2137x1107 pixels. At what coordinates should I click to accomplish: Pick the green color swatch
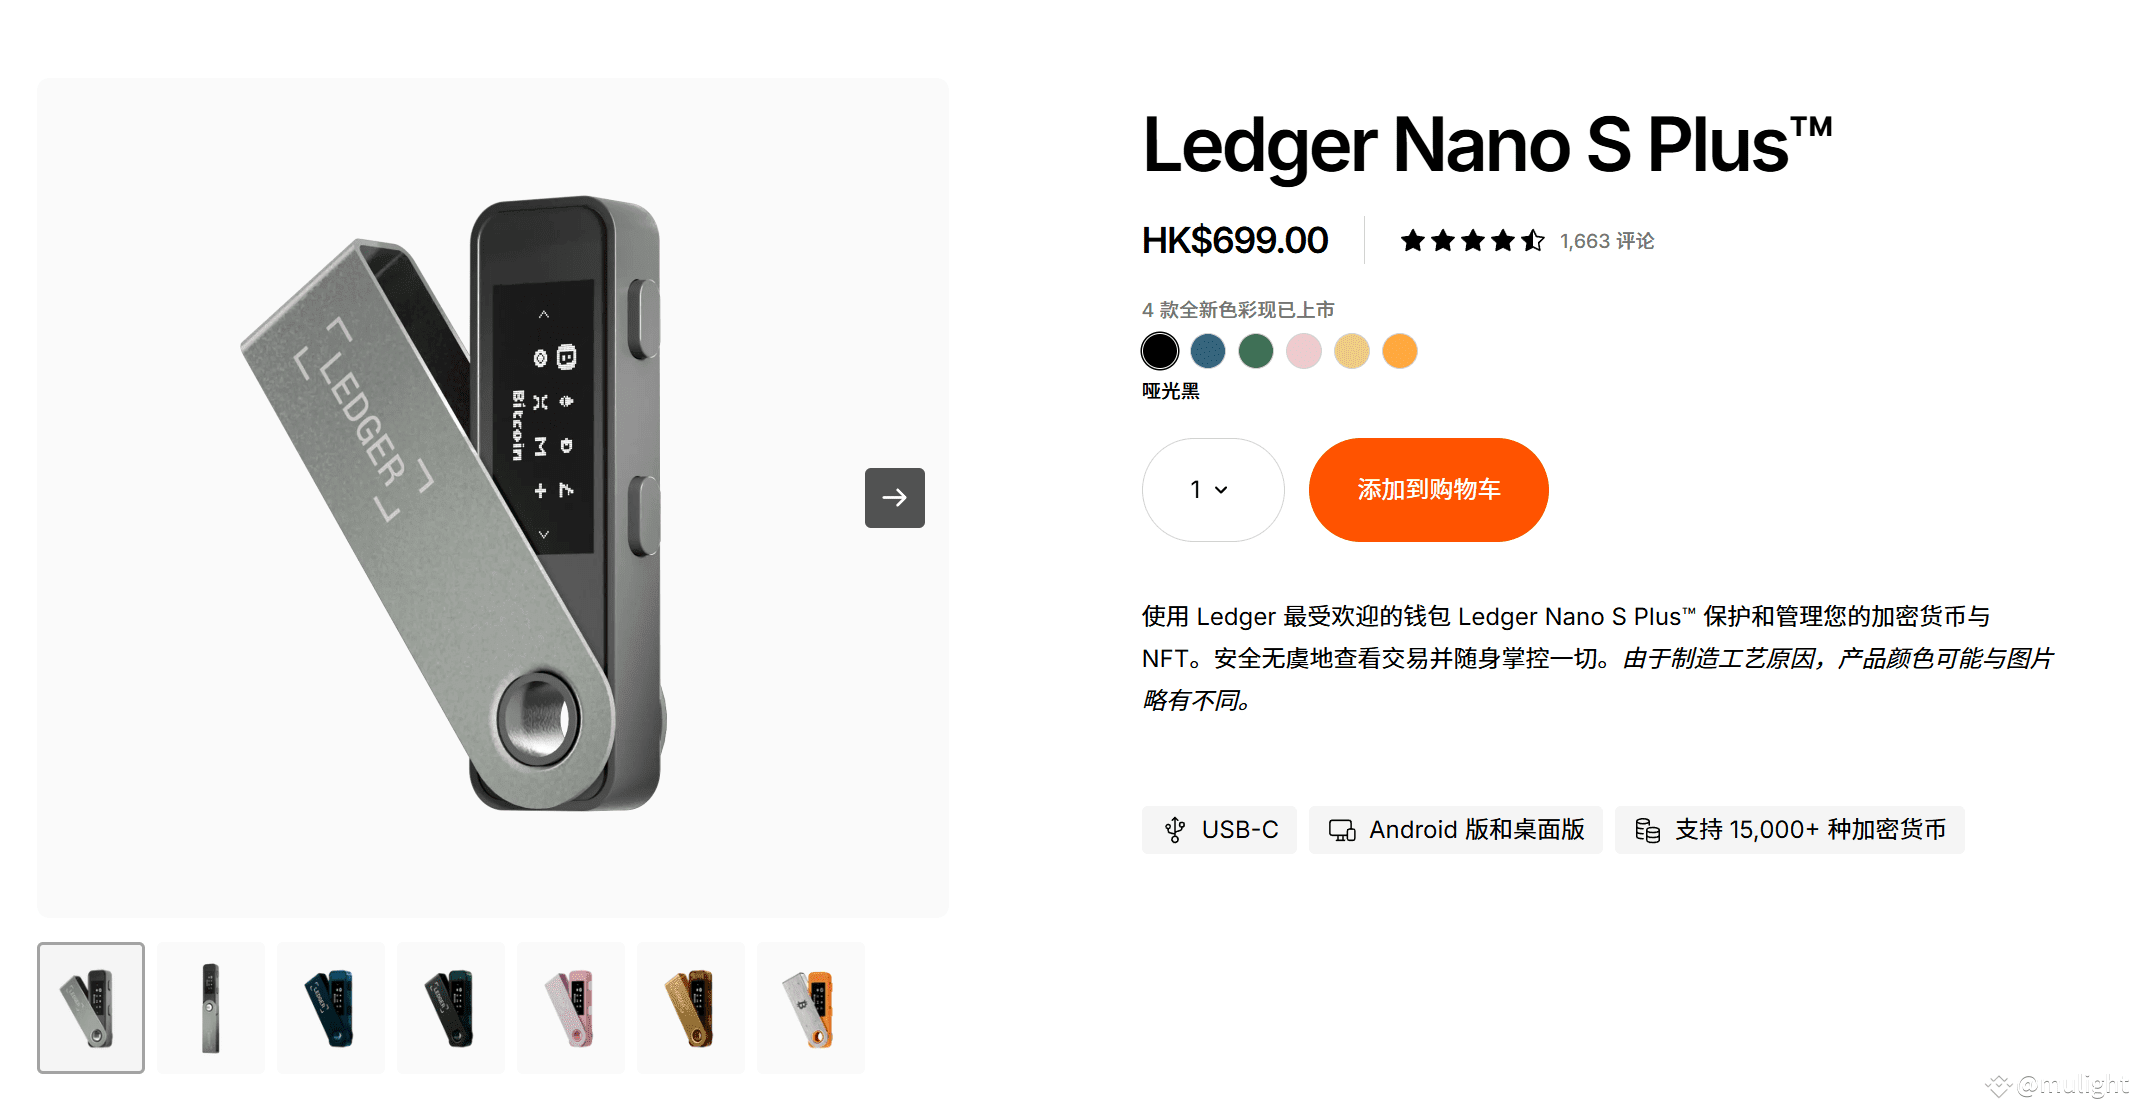coord(1256,351)
